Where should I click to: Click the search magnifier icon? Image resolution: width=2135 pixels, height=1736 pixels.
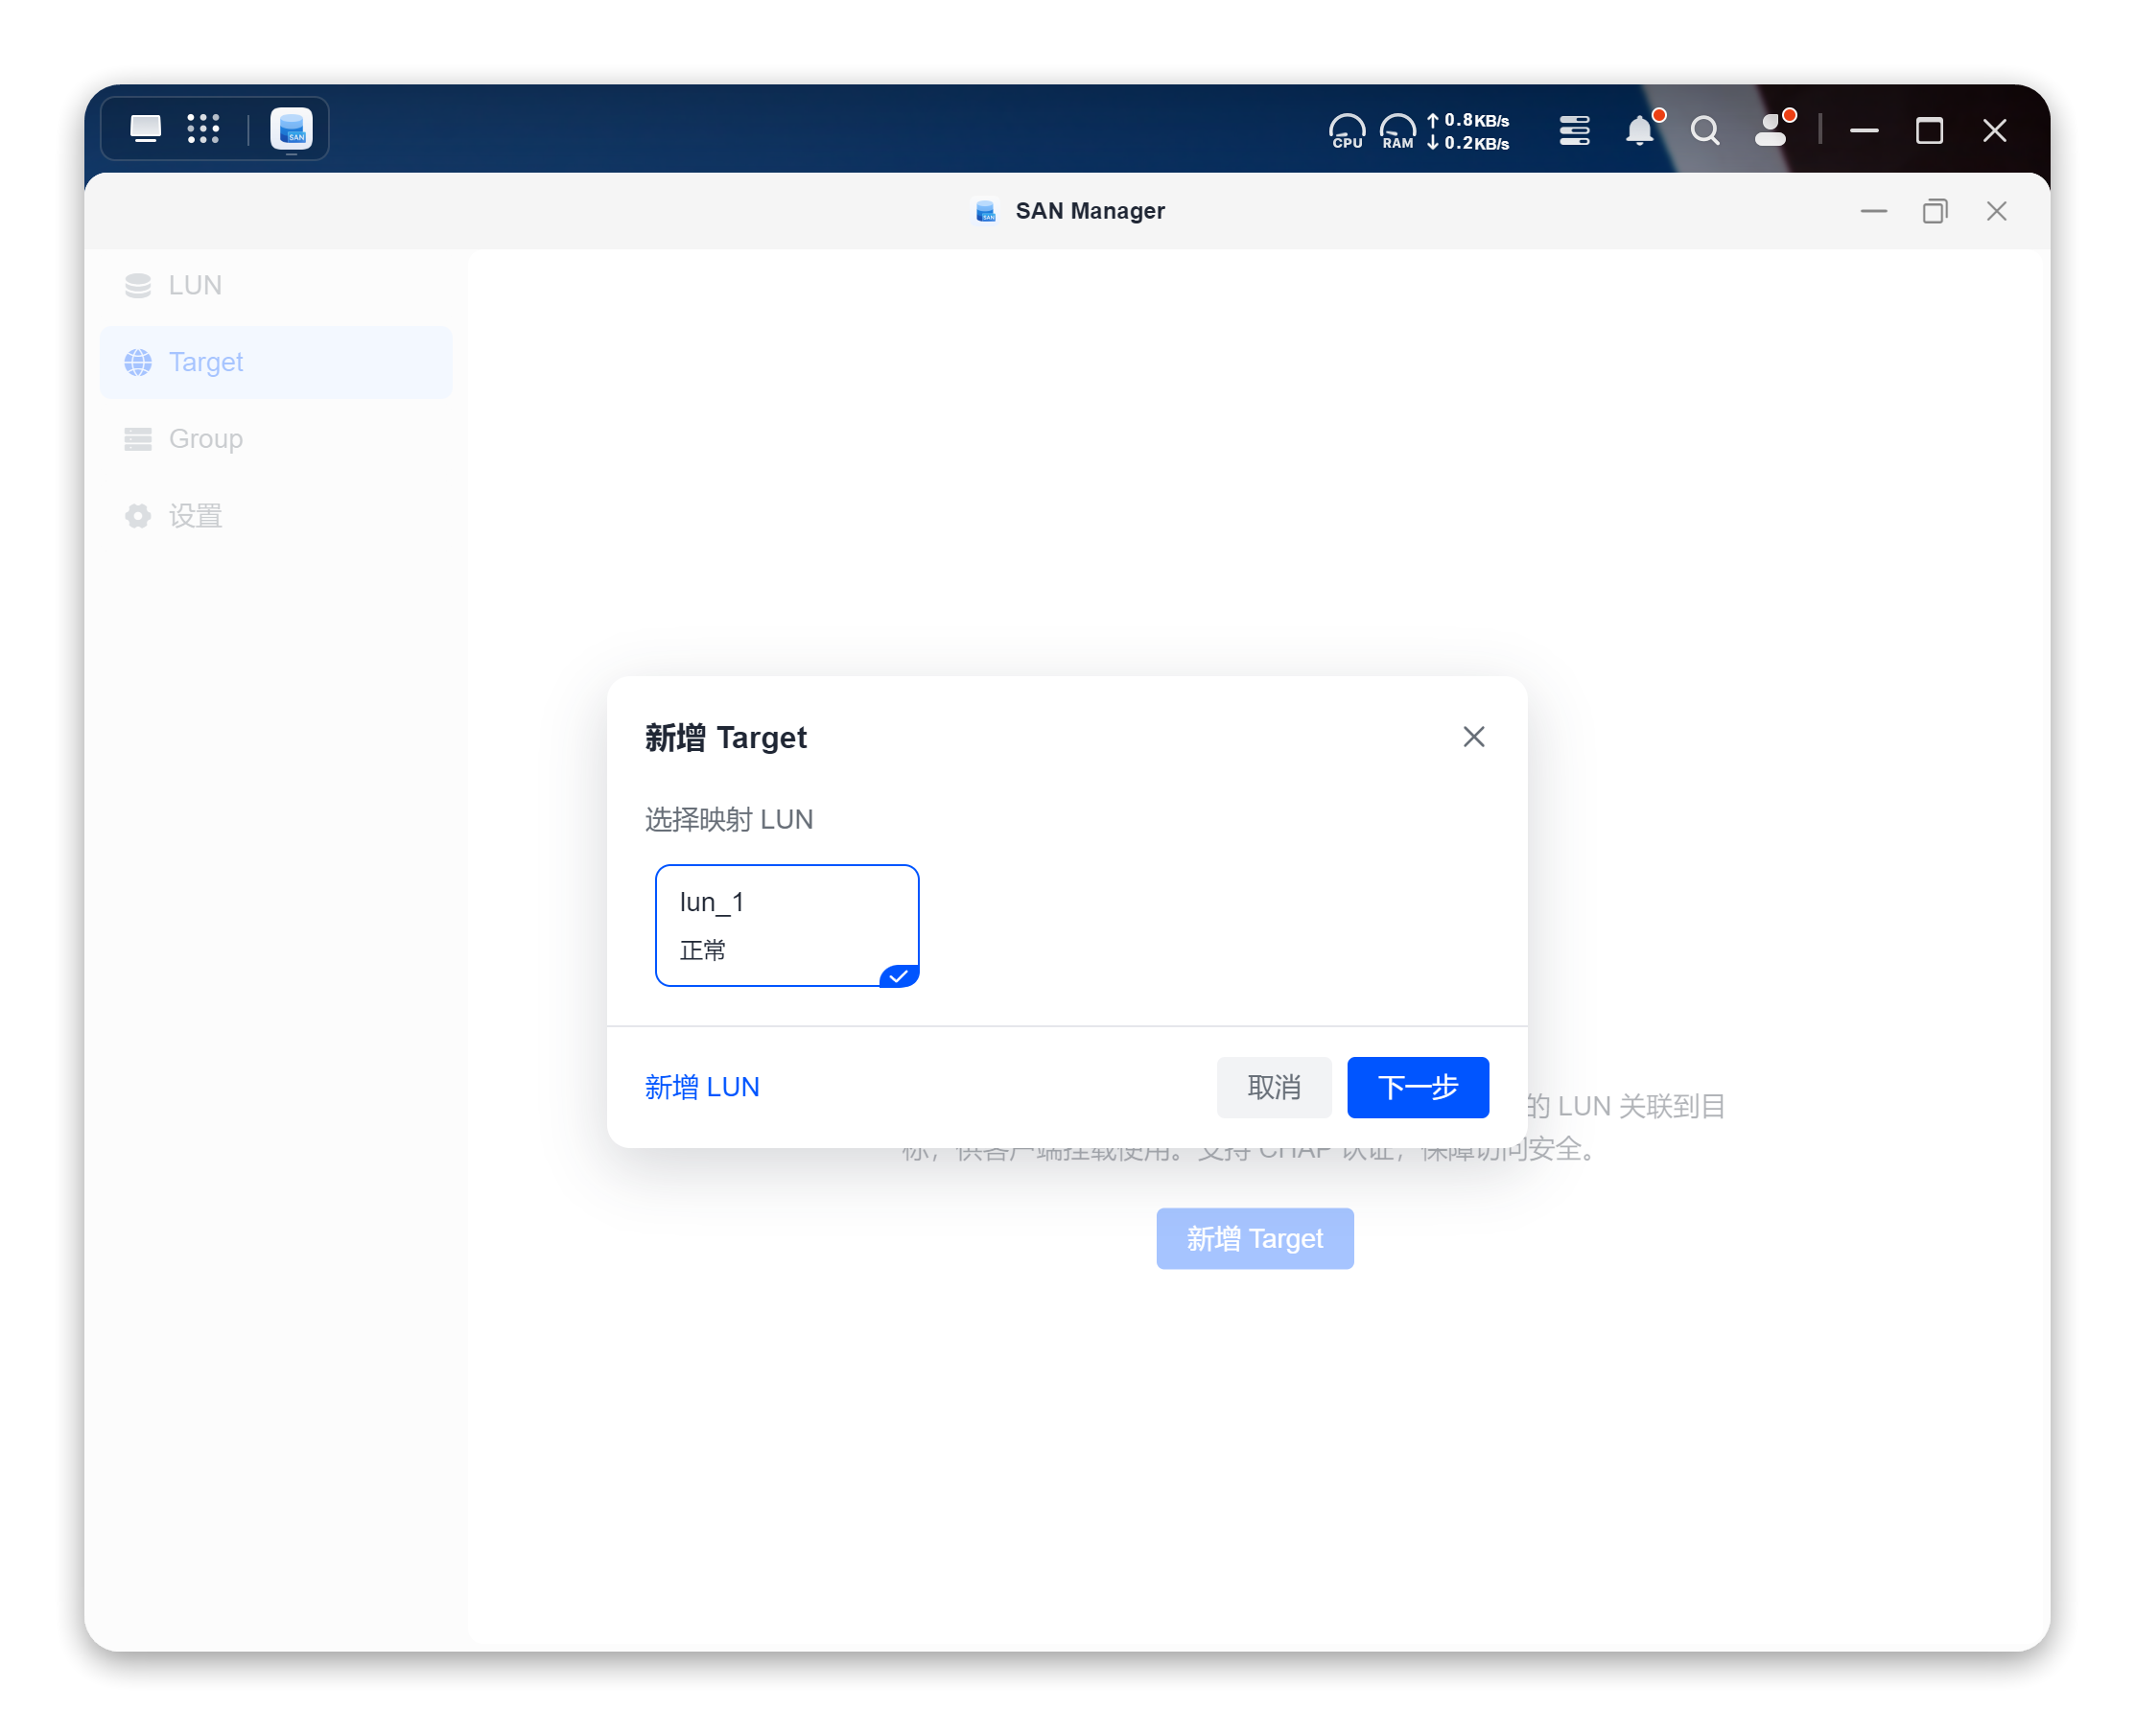(x=1704, y=131)
